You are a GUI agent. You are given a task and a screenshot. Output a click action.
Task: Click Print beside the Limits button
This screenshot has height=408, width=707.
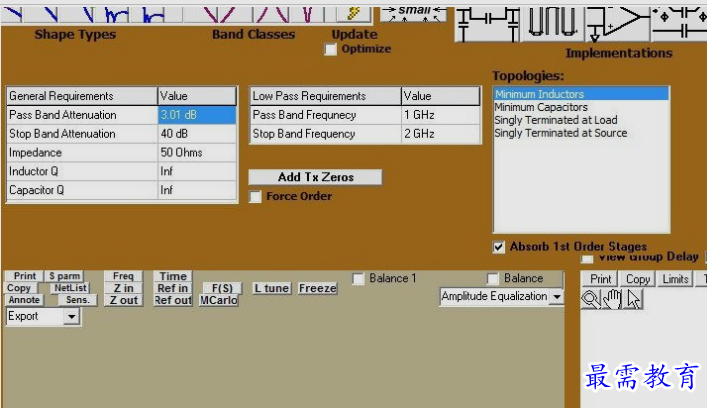coord(601,279)
